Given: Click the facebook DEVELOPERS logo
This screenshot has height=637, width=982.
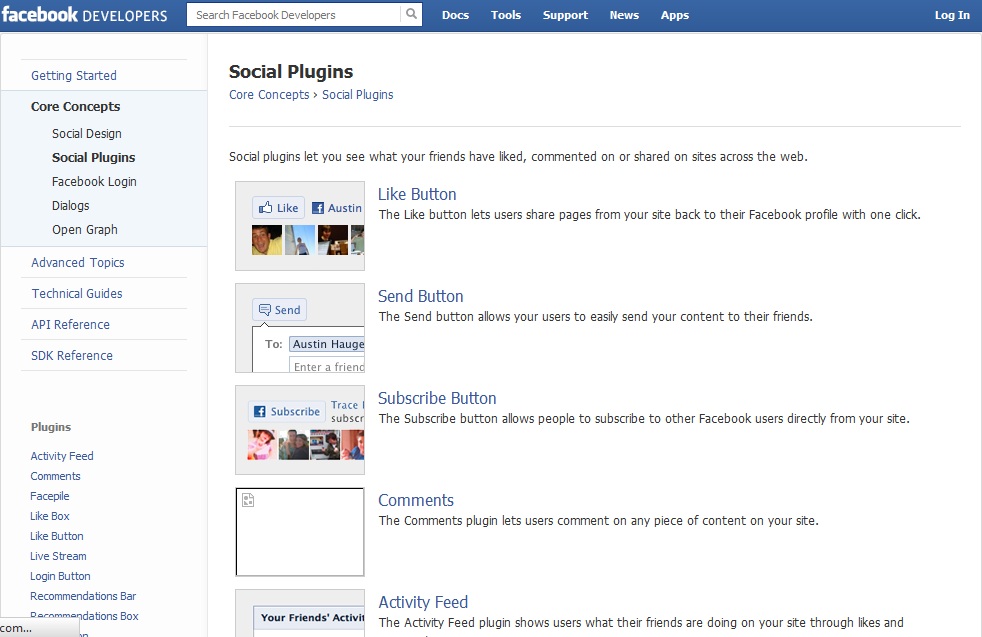Looking at the screenshot, I should 84,15.
